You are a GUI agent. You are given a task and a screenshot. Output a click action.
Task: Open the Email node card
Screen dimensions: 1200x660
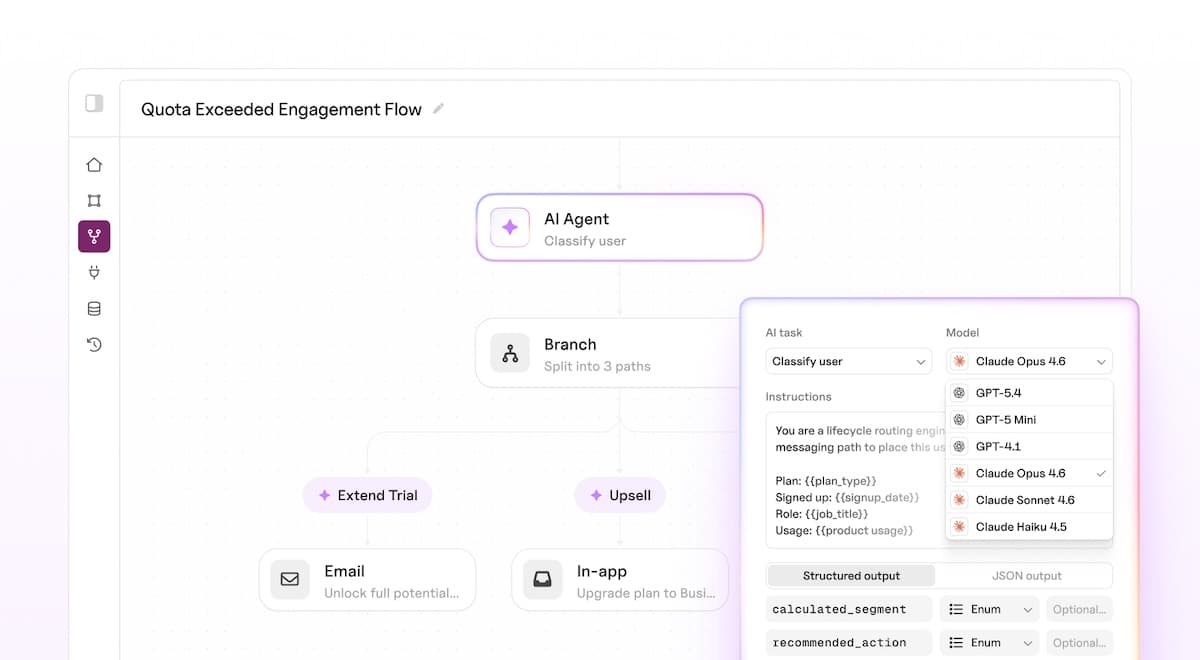tap(367, 579)
